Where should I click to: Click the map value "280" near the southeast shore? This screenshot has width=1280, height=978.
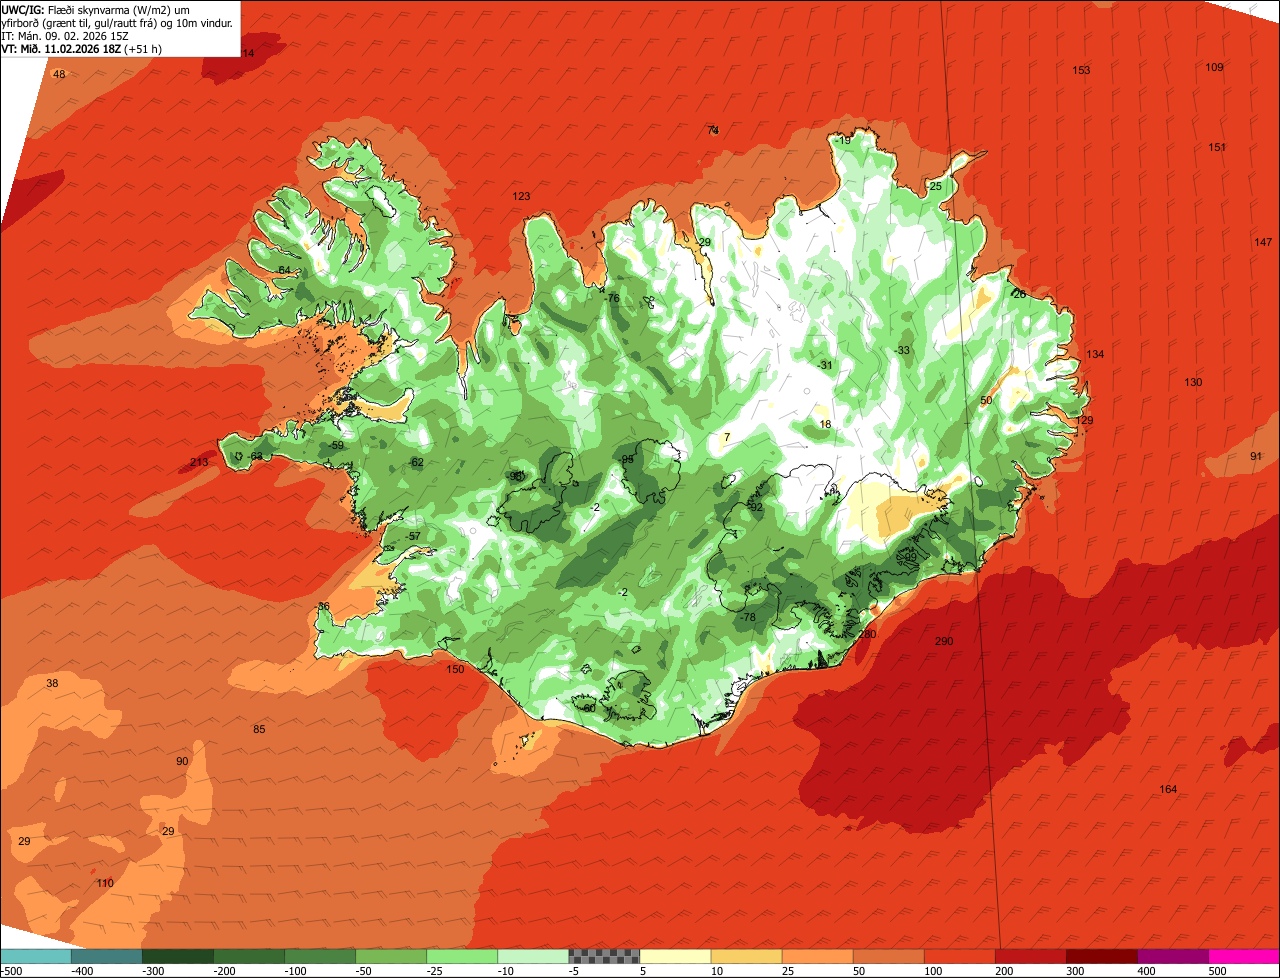click(x=867, y=634)
